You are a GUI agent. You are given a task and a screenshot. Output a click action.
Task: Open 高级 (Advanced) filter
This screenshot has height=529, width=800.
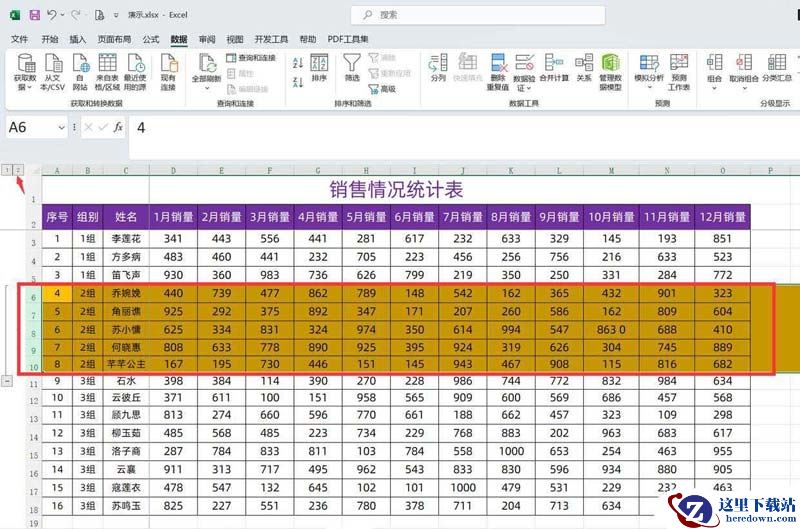point(383,89)
